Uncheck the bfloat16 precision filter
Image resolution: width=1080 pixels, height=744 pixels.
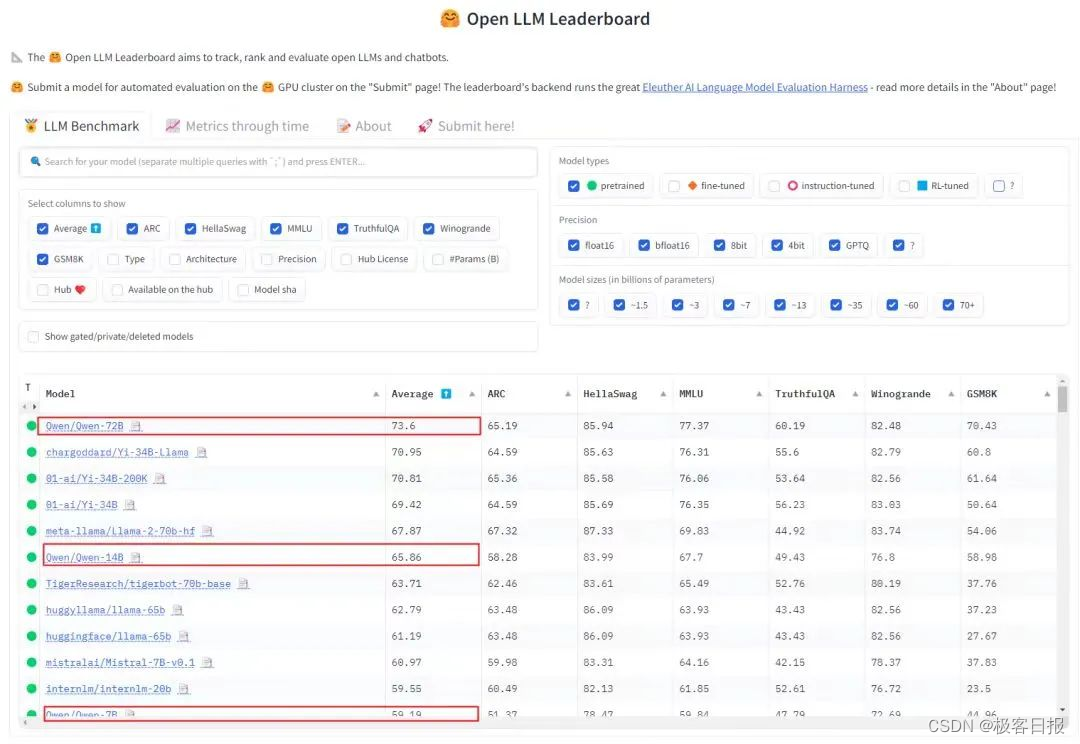point(644,245)
